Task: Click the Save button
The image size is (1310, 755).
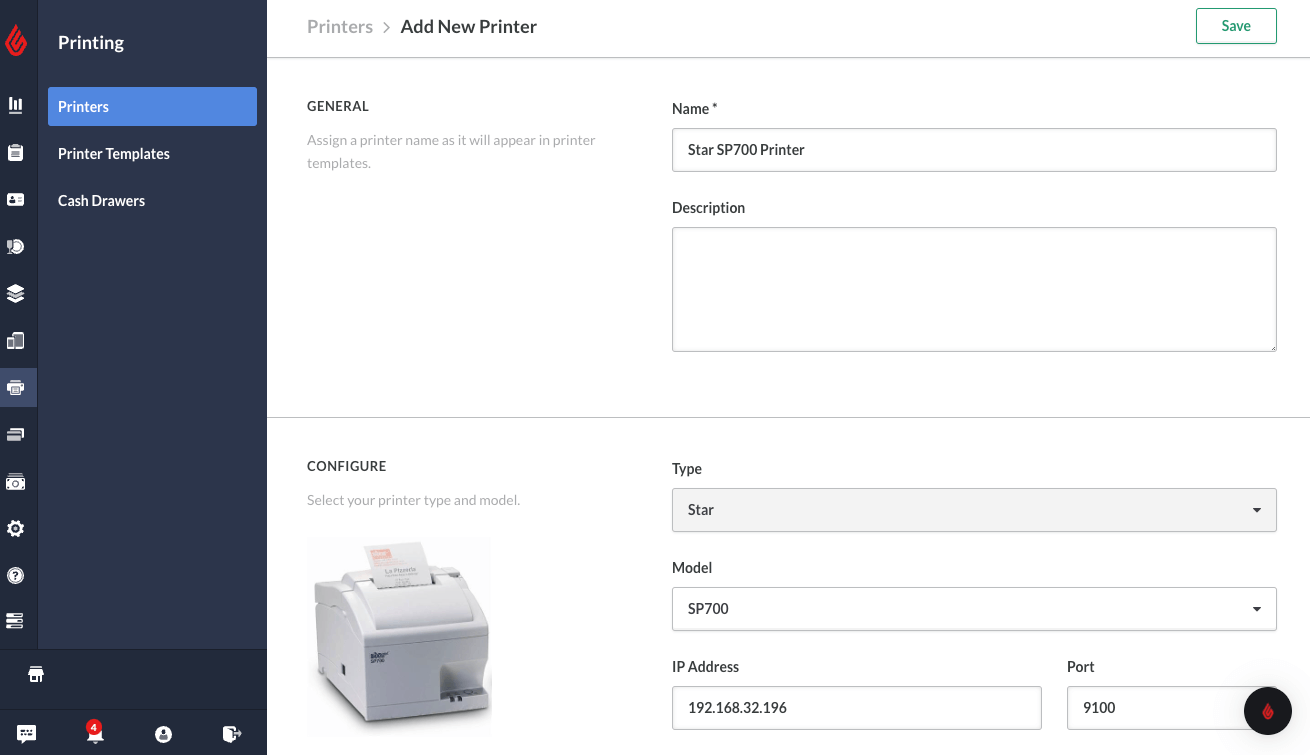Action: 1236,26
